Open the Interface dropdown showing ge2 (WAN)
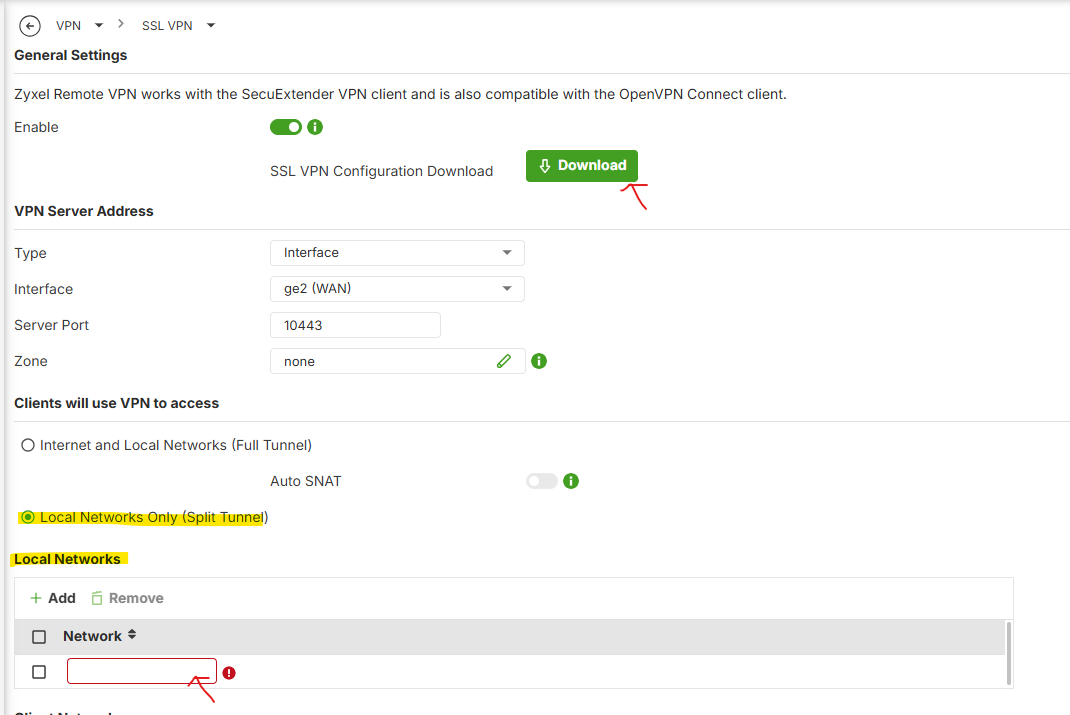 [x=397, y=289]
